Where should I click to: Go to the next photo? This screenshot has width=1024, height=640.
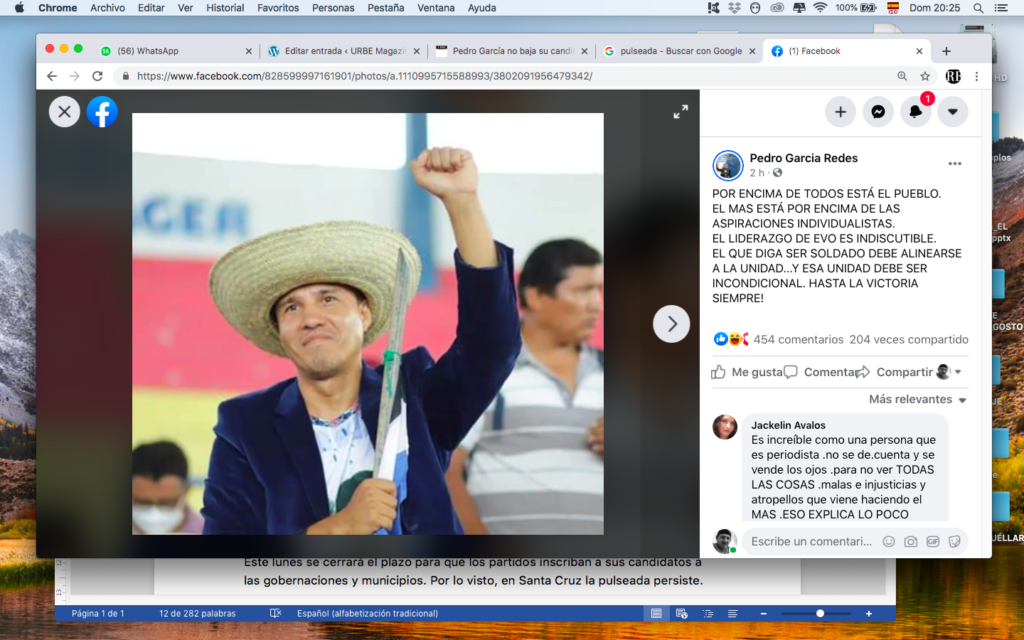671,324
